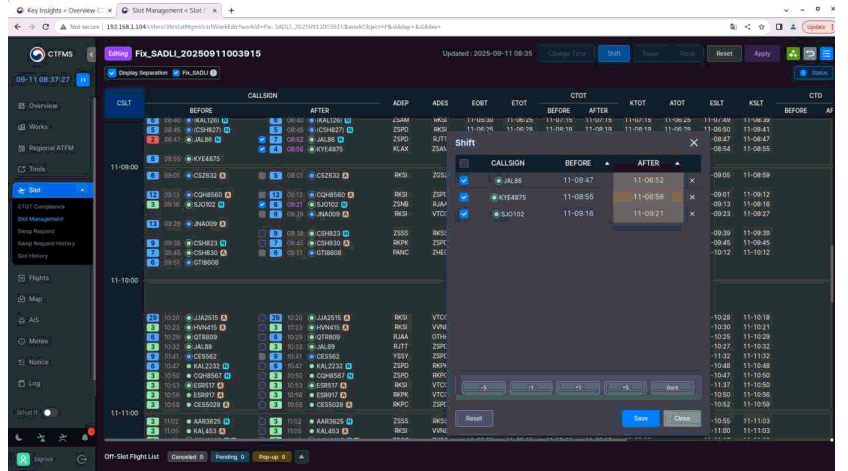
Task: Open the Notice sidebar section
Action: (x=38, y=362)
